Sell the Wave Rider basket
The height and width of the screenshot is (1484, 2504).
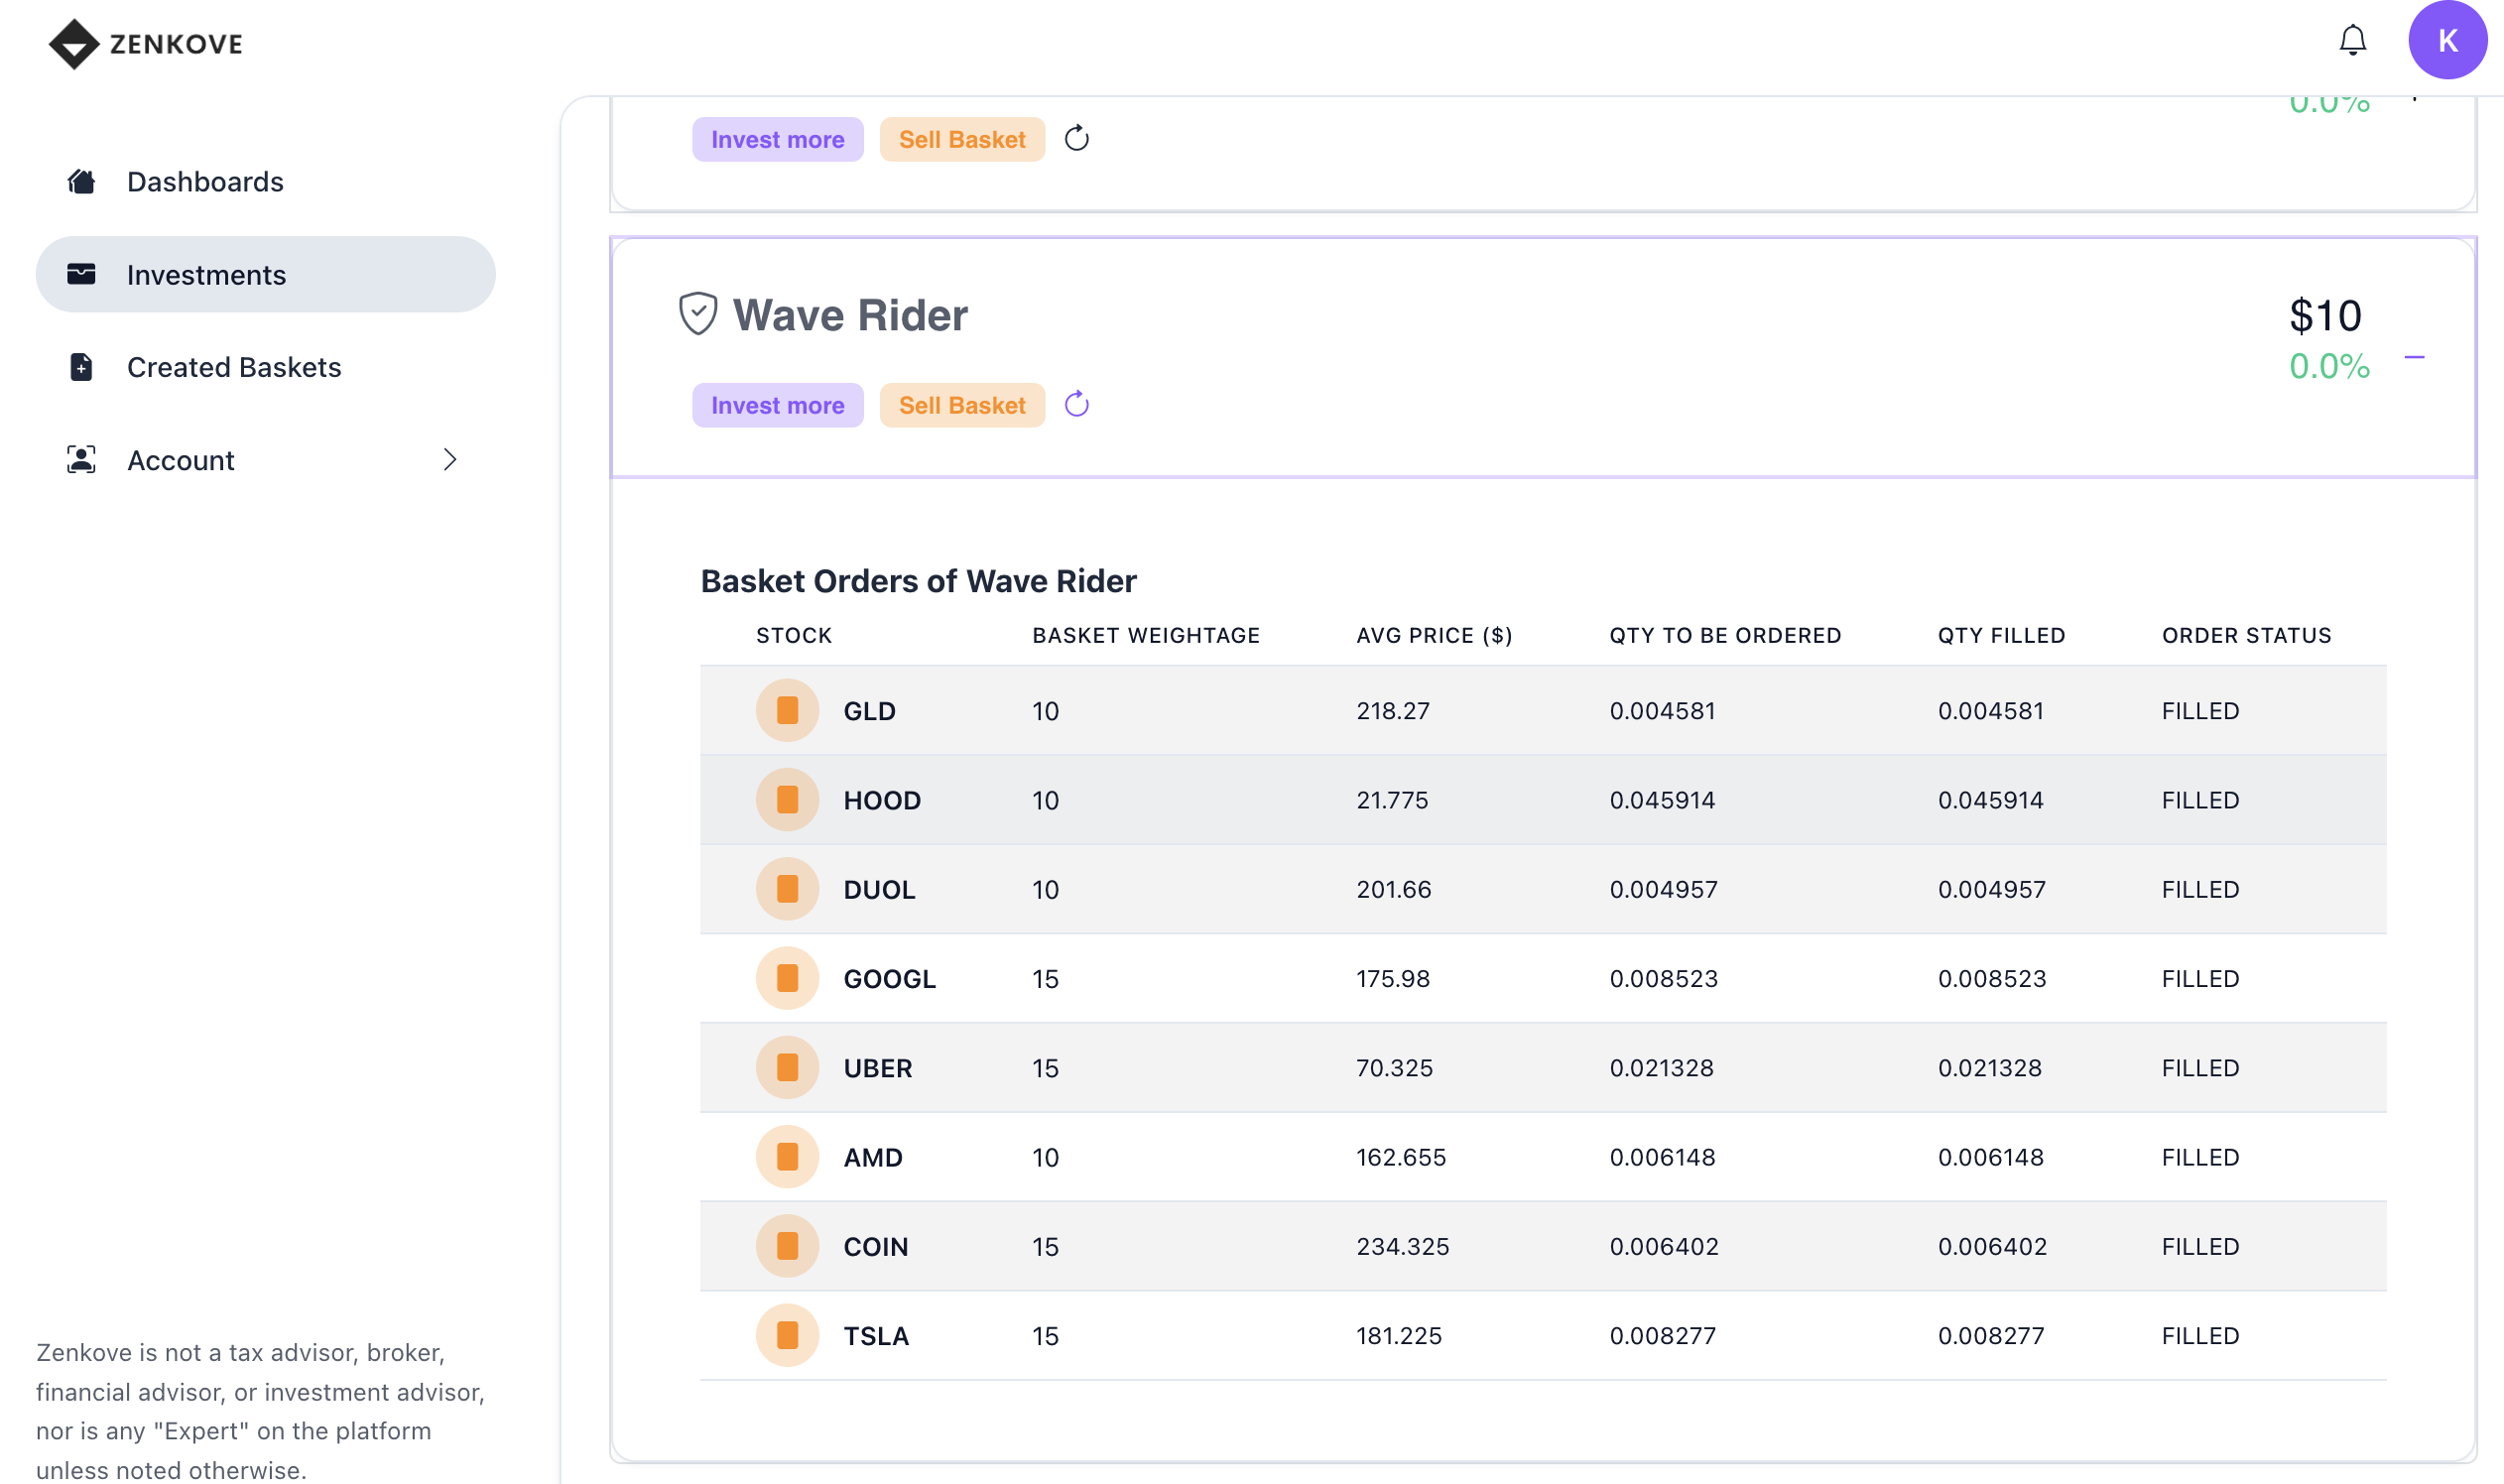962,405
